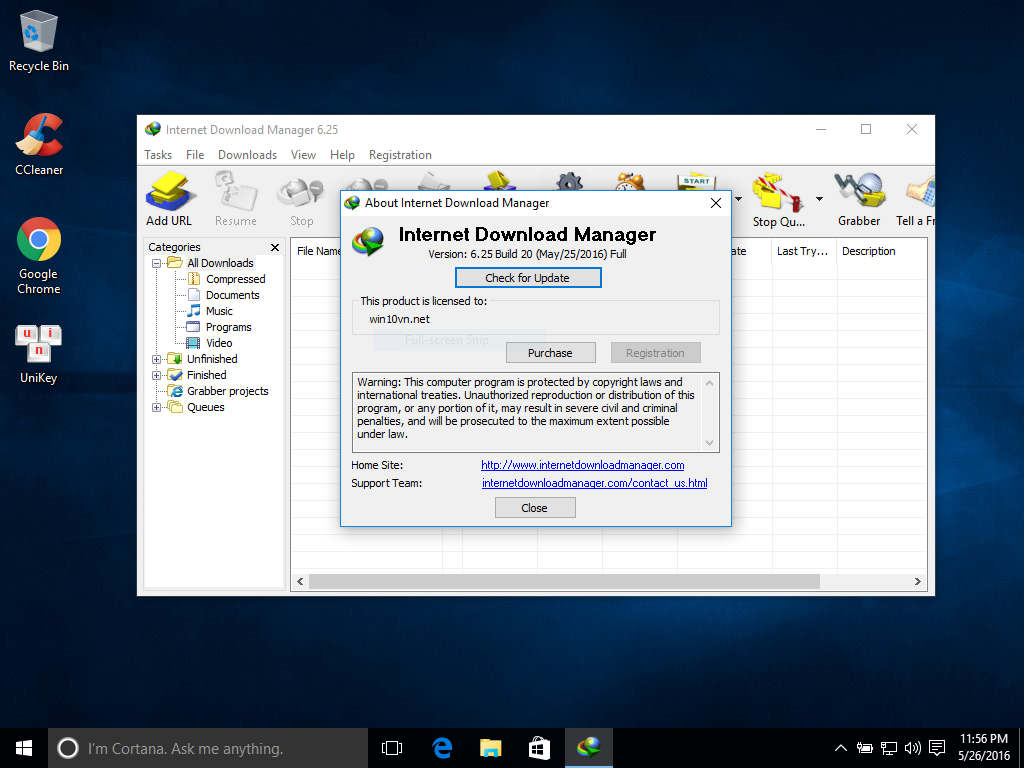Click the File Name column header

[317, 251]
